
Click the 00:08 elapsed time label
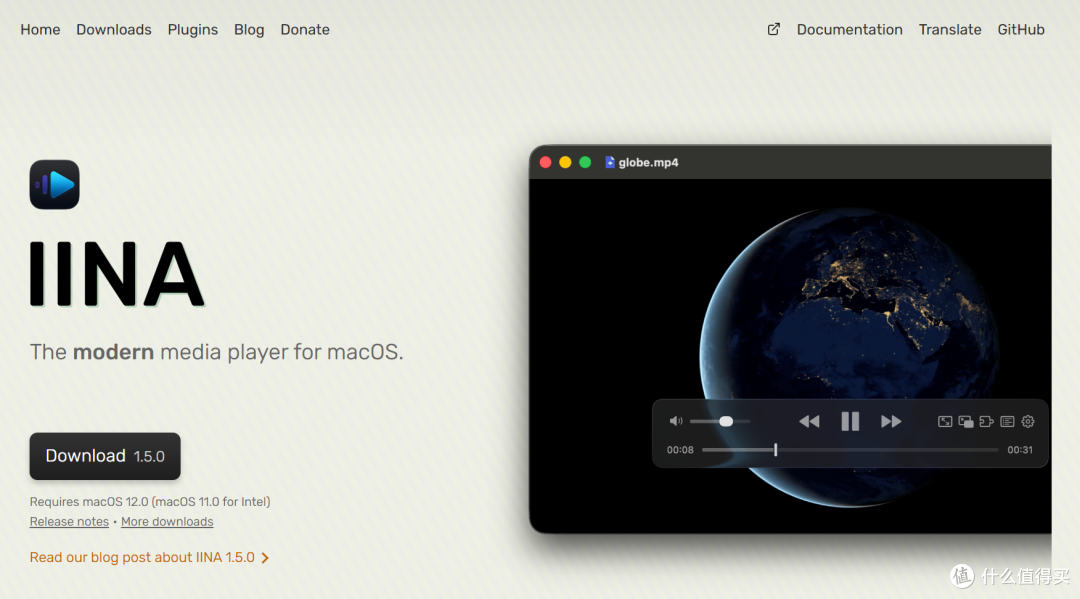click(x=680, y=450)
